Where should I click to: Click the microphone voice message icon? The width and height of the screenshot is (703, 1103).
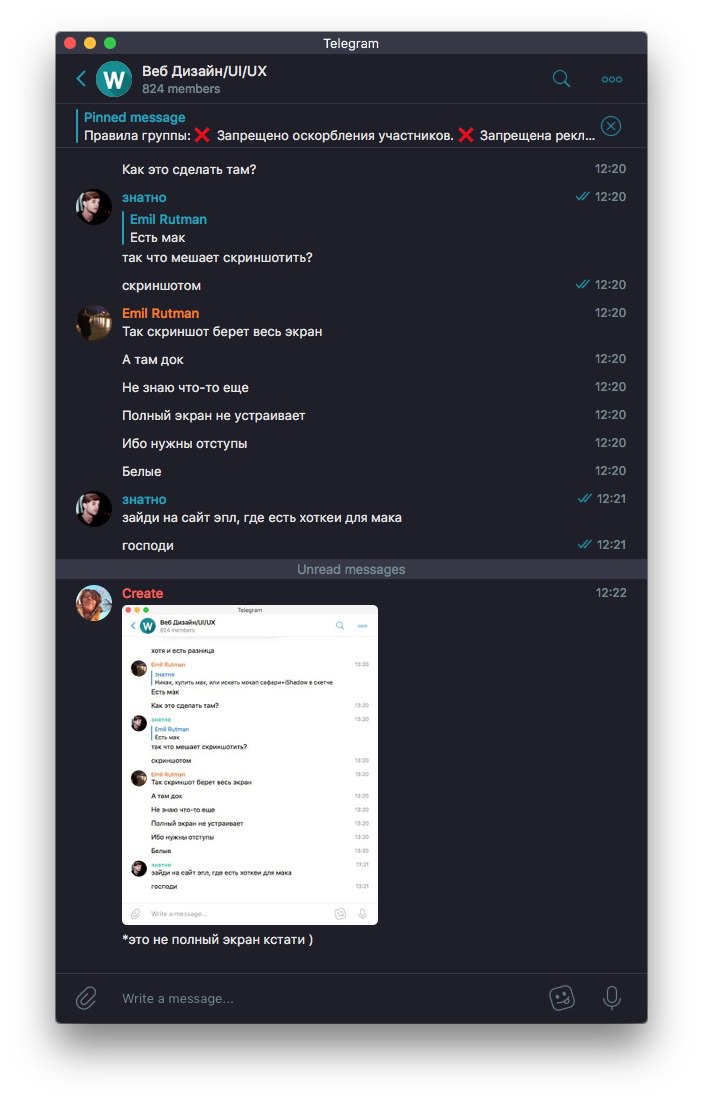coord(612,997)
